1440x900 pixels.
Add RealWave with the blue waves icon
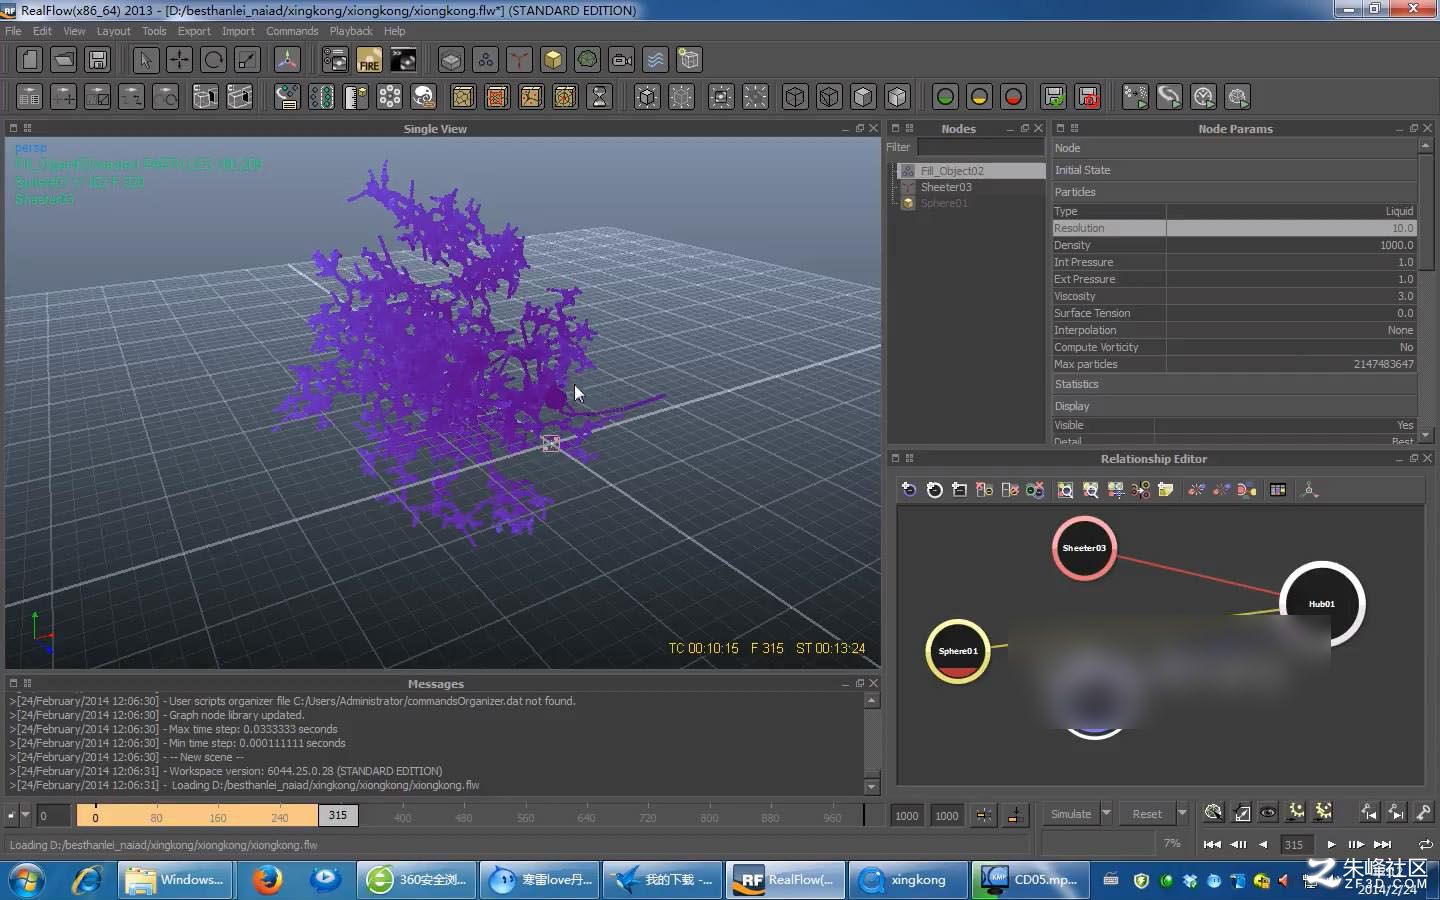(x=655, y=60)
